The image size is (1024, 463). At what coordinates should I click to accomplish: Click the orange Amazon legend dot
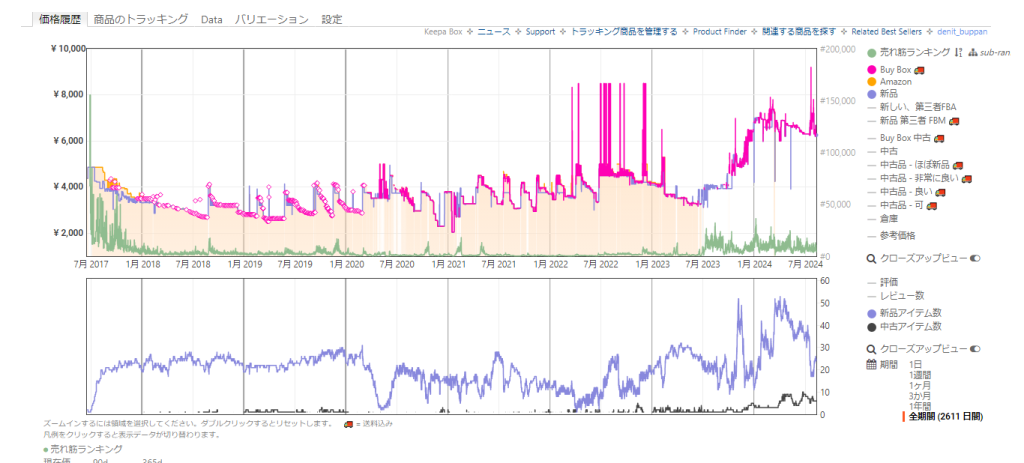[x=872, y=82]
